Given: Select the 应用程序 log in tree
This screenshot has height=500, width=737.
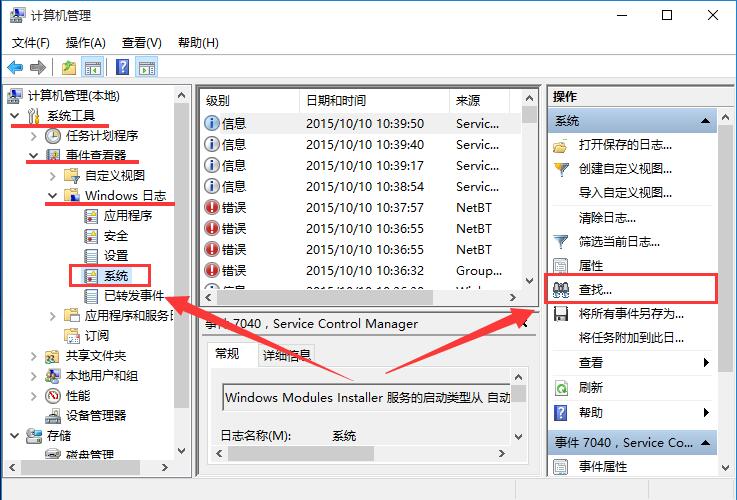Looking at the screenshot, I should point(127,215).
